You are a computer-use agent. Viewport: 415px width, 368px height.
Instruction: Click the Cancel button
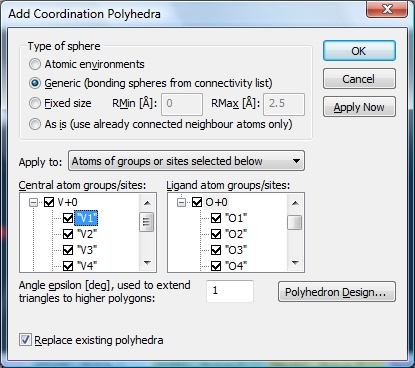(x=359, y=79)
